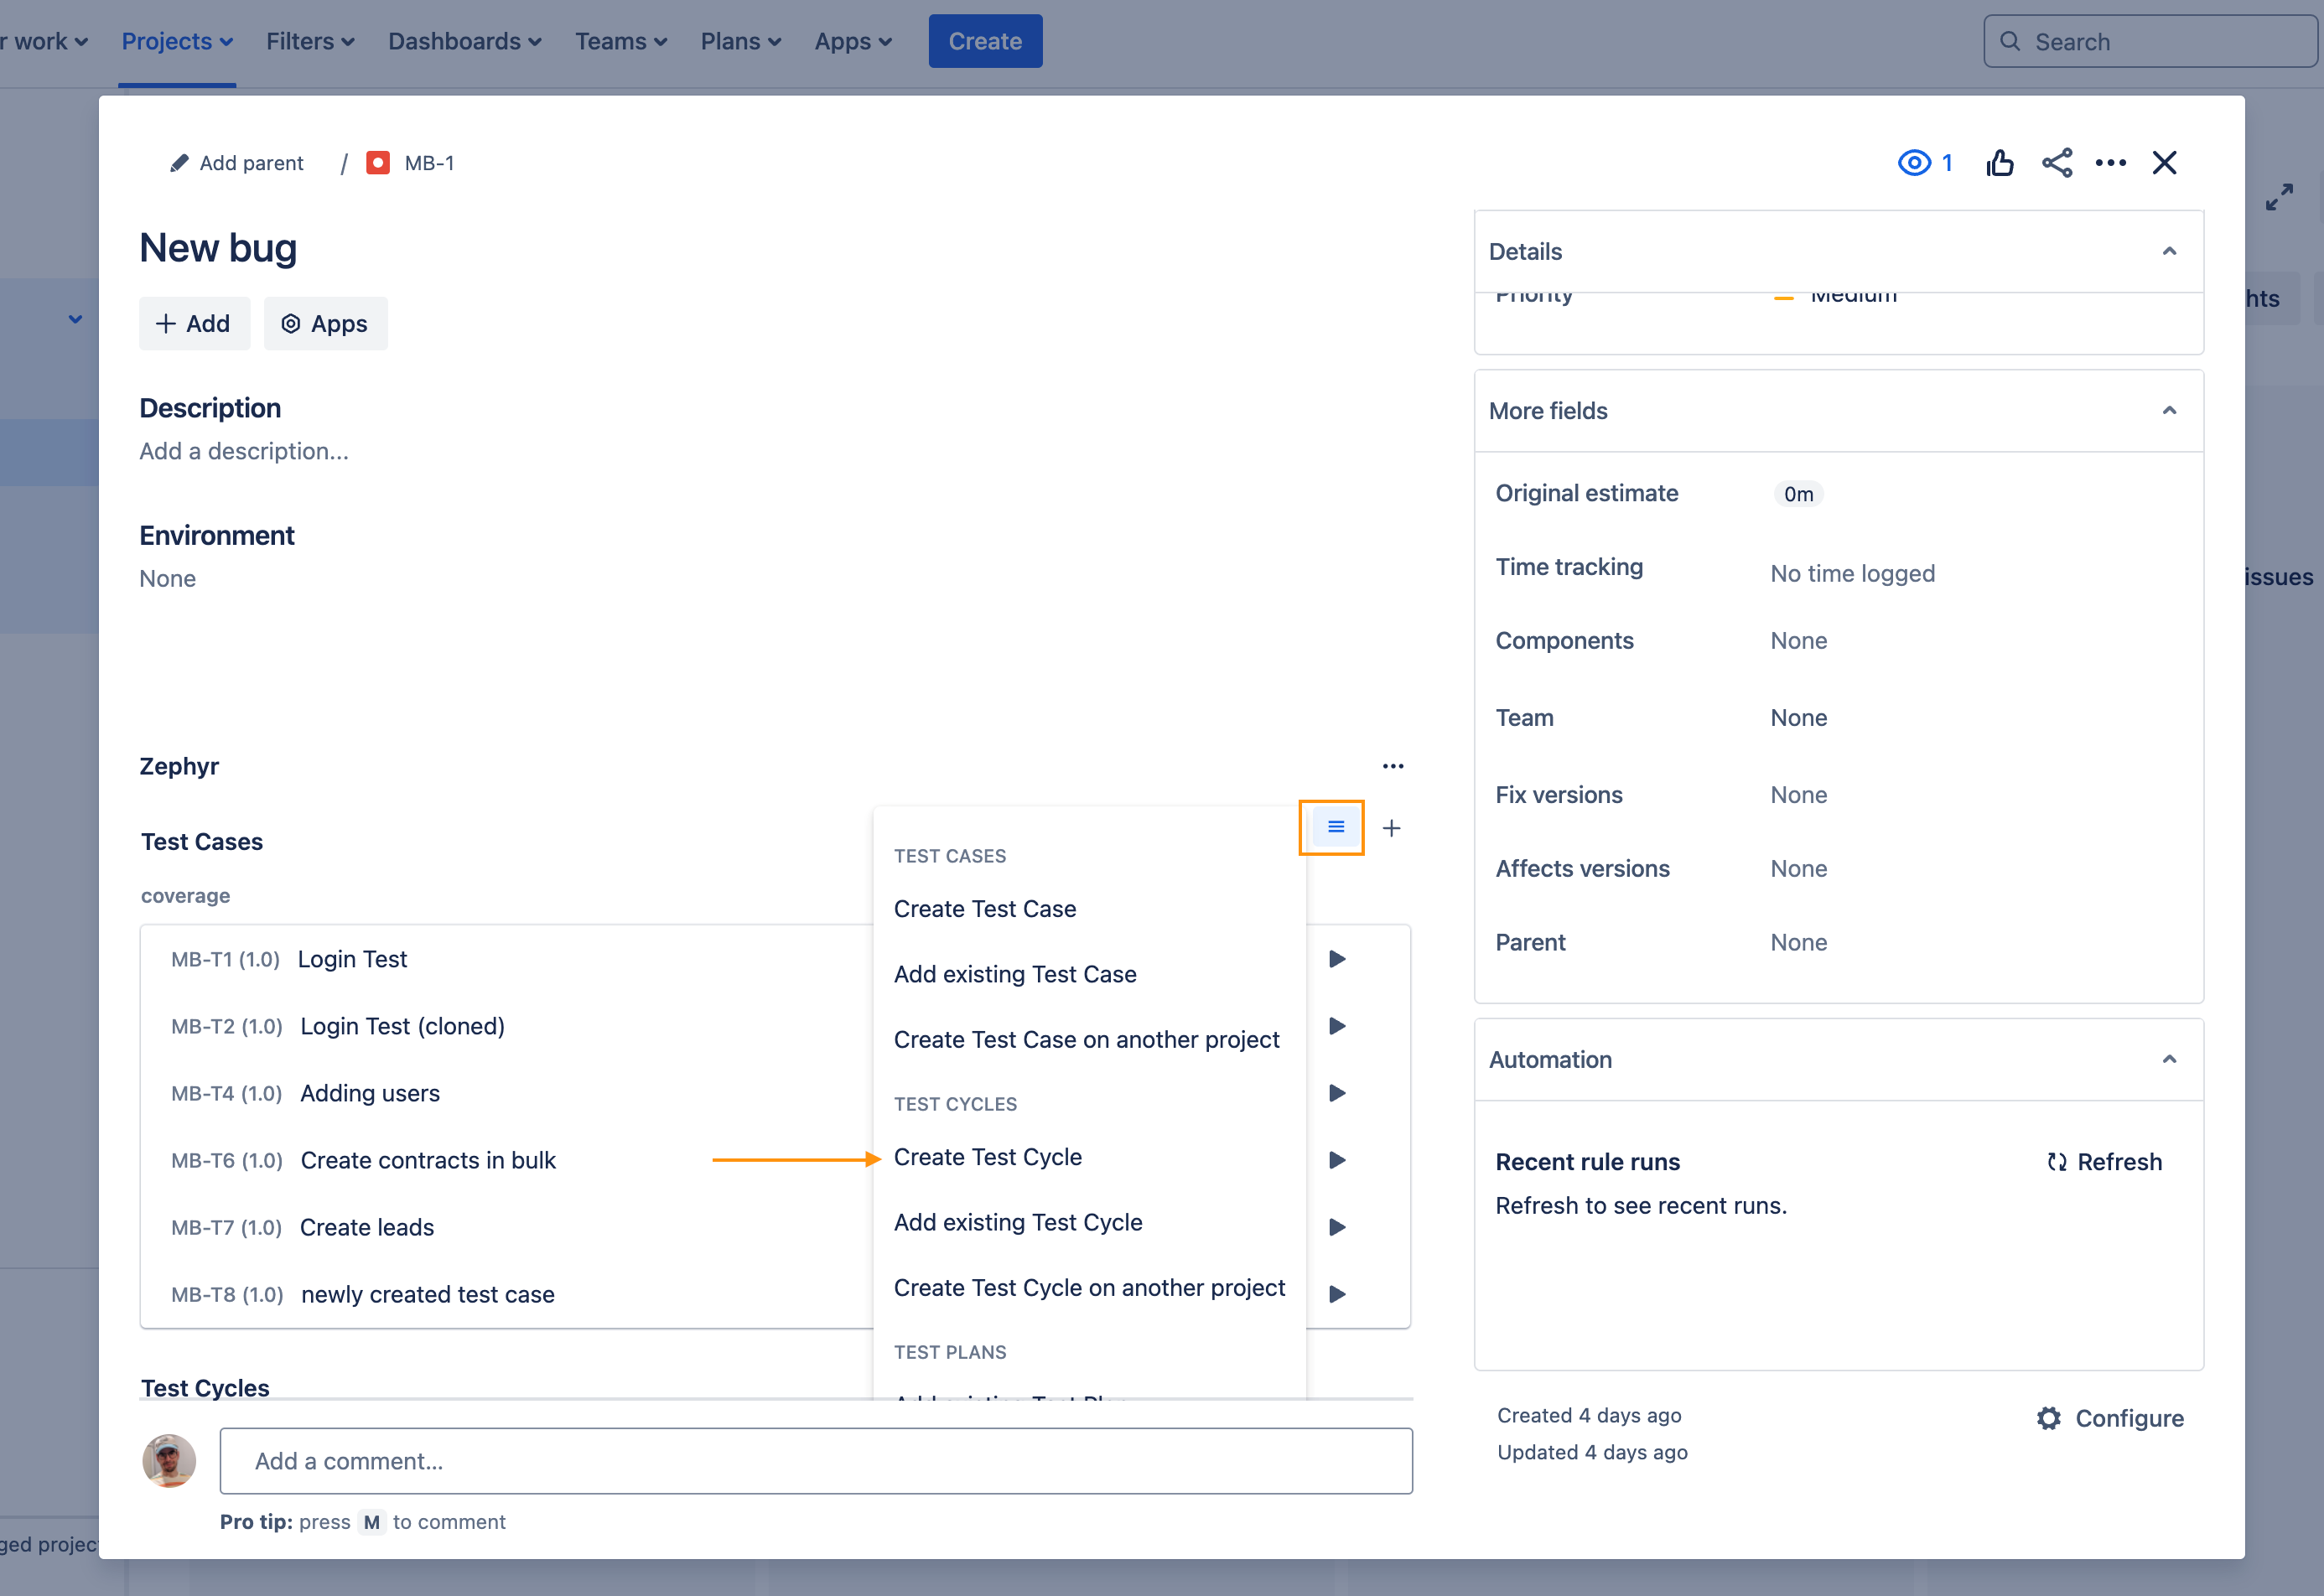2324x1596 pixels.
Task: Click the thumbs-up vote icon
Action: (1999, 163)
